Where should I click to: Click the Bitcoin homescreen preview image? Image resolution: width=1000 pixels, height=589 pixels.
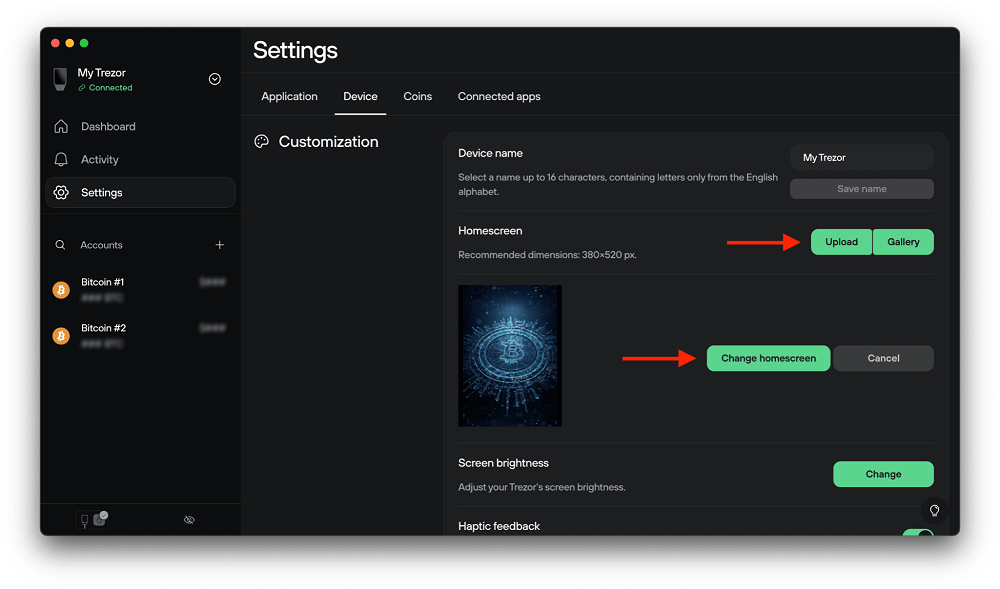(510, 356)
